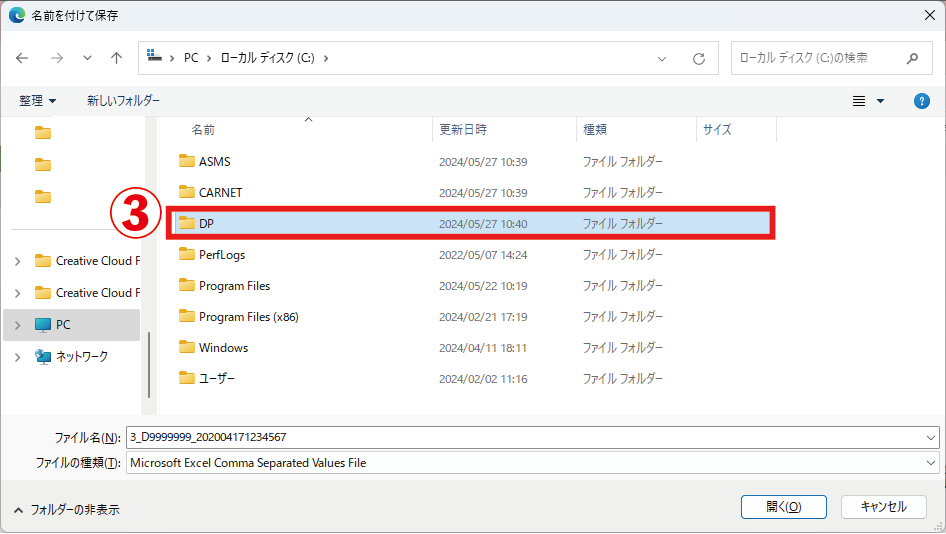This screenshot has width=946, height=534.
Task: Go up one folder level
Action: pos(116,58)
